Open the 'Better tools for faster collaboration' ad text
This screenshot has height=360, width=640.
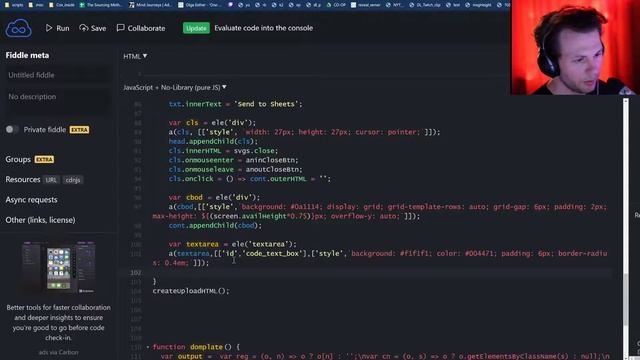[x=58, y=322]
